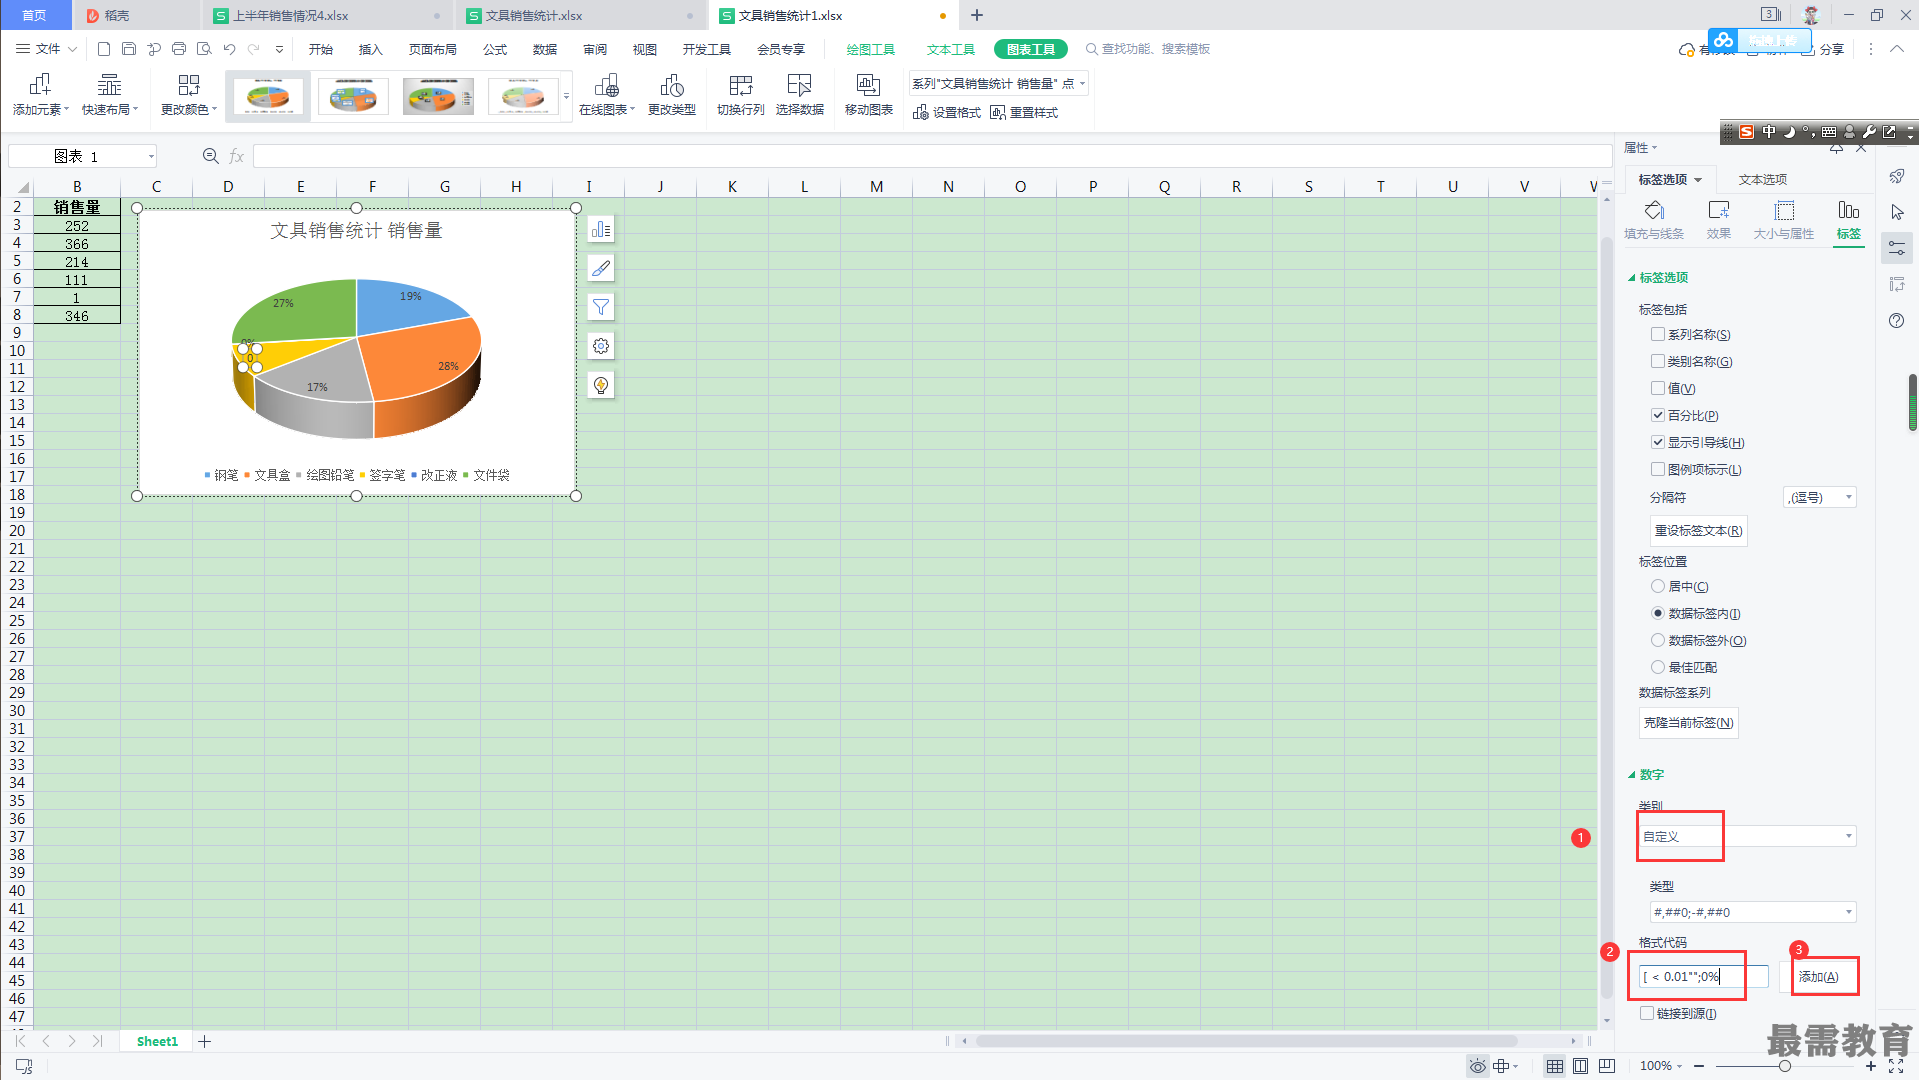Open the 页面布局 ribbon tab

[x=433, y=49]
